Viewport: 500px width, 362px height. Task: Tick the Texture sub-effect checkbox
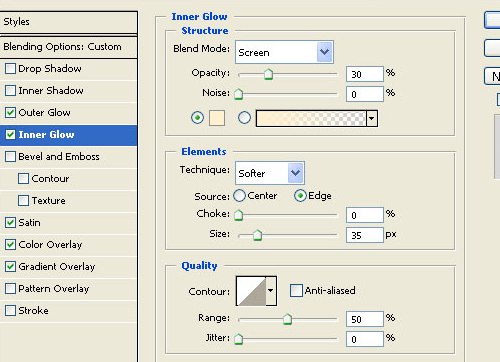[x=23, y=201]
